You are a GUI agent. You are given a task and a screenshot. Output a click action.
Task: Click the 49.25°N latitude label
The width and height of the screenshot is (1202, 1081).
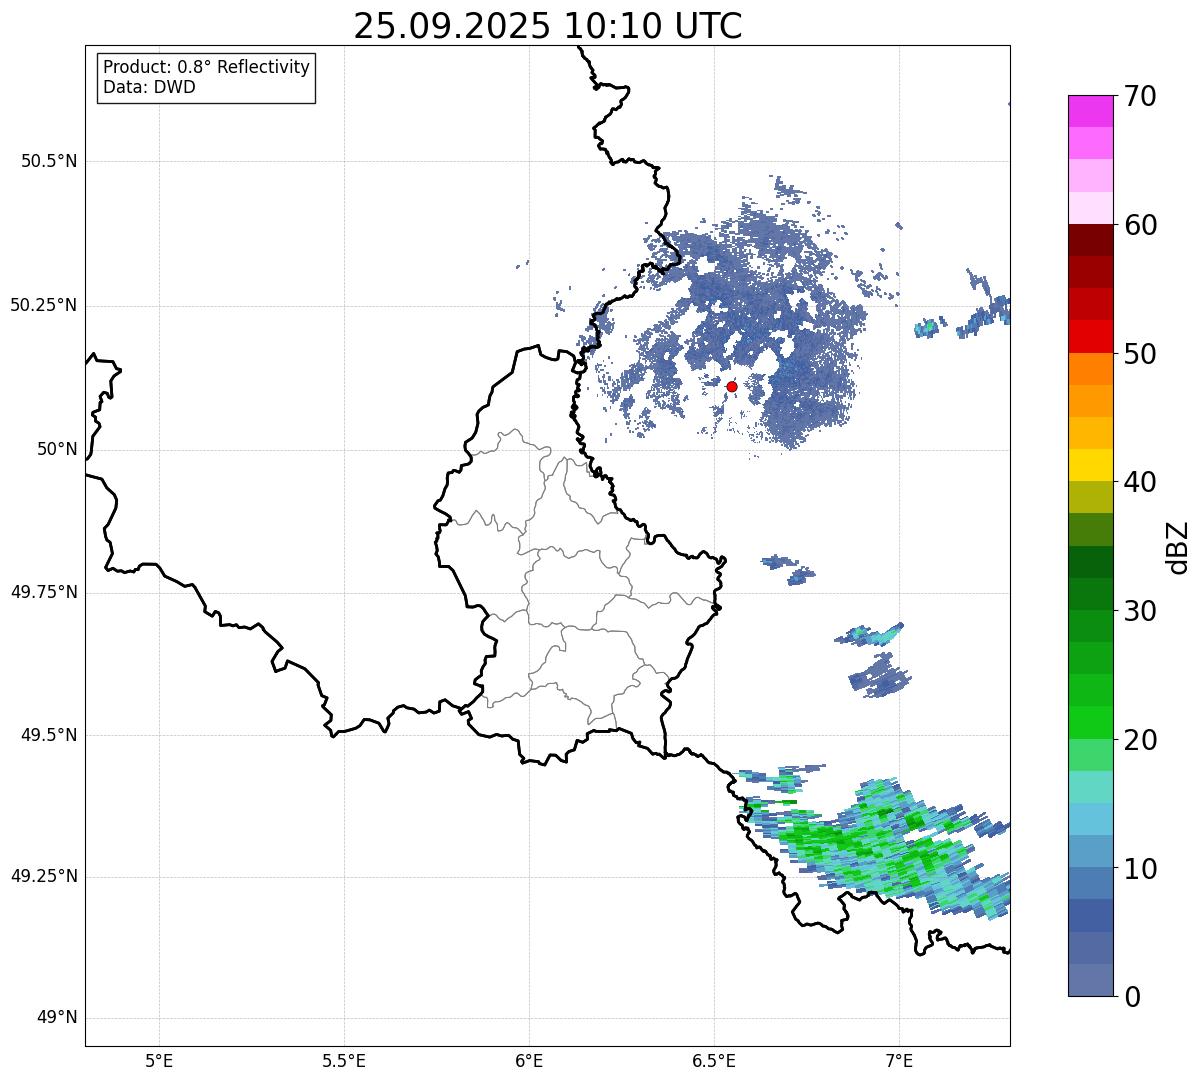[43, 877]
